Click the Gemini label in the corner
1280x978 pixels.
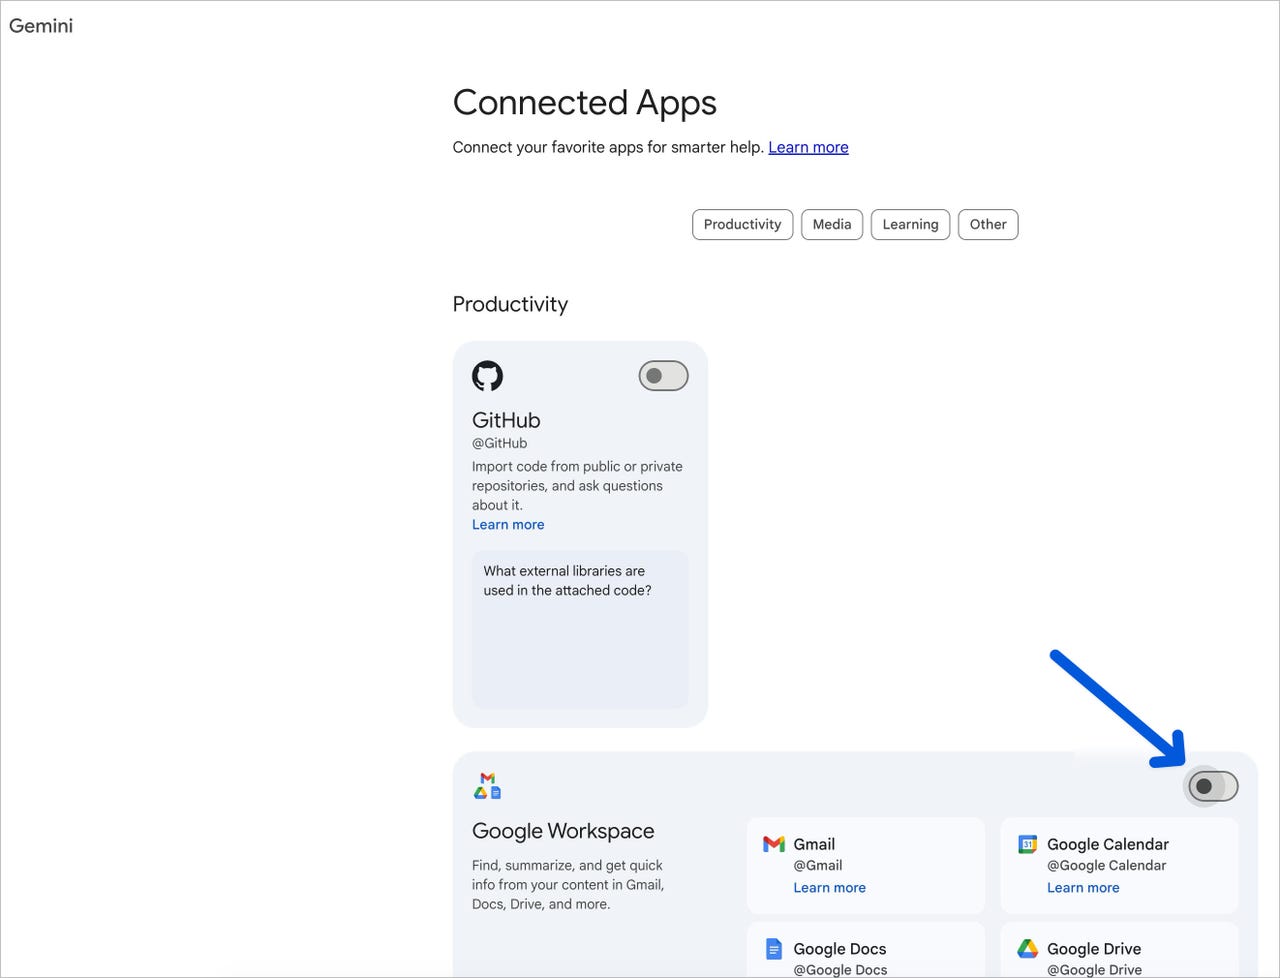tap(41, 26)
